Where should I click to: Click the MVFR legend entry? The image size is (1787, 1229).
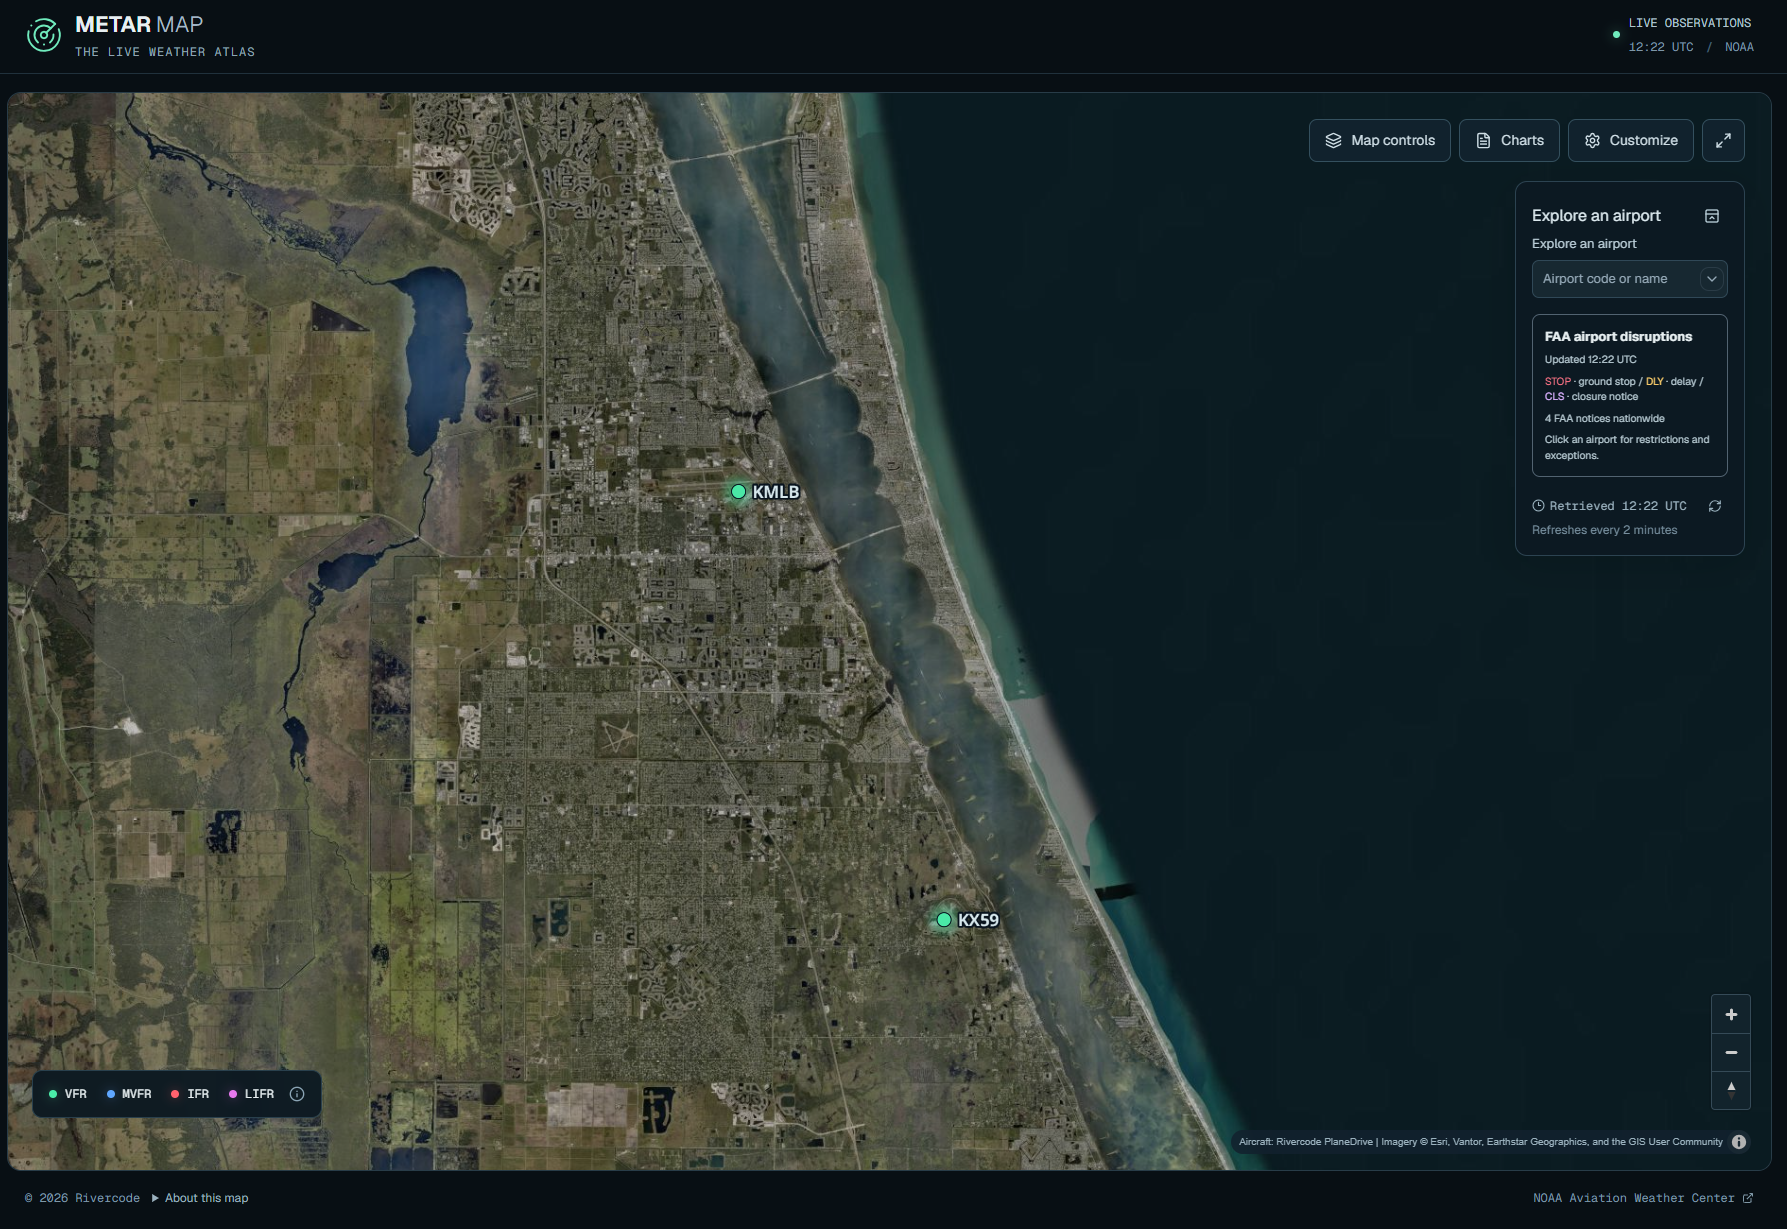tap(129, 1094)
